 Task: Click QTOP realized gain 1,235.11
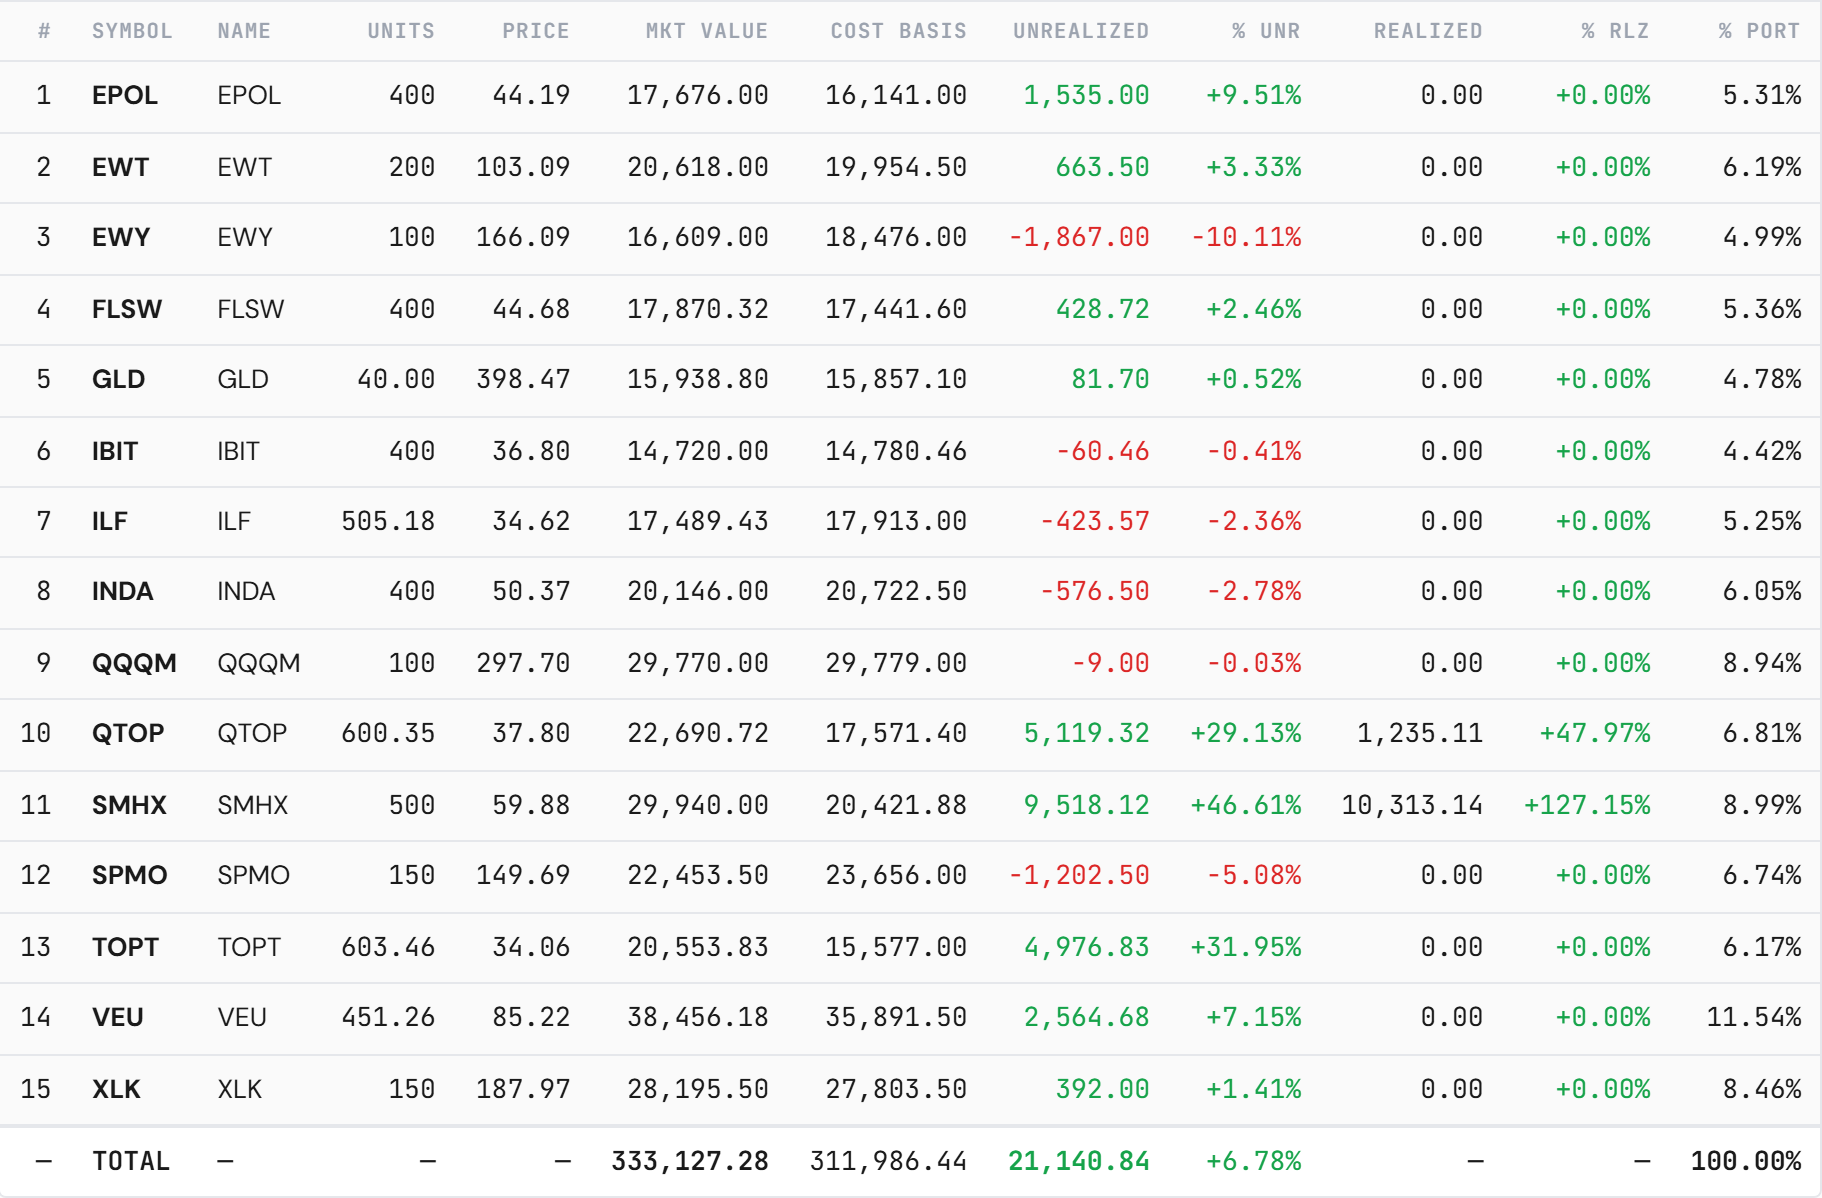(1420, 733)
